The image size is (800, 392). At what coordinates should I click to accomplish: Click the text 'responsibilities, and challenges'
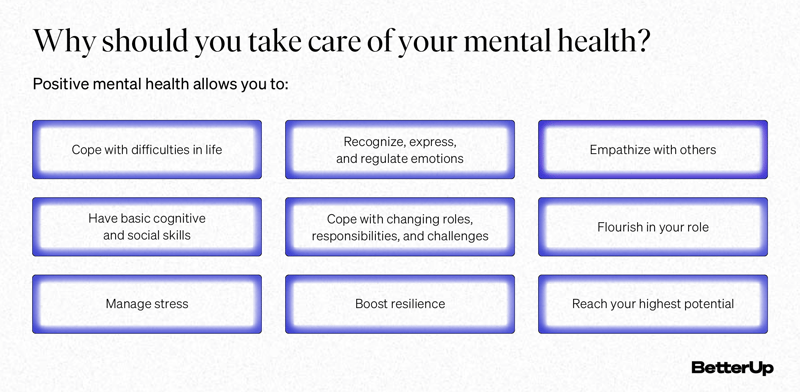click(x=400, y=236)
